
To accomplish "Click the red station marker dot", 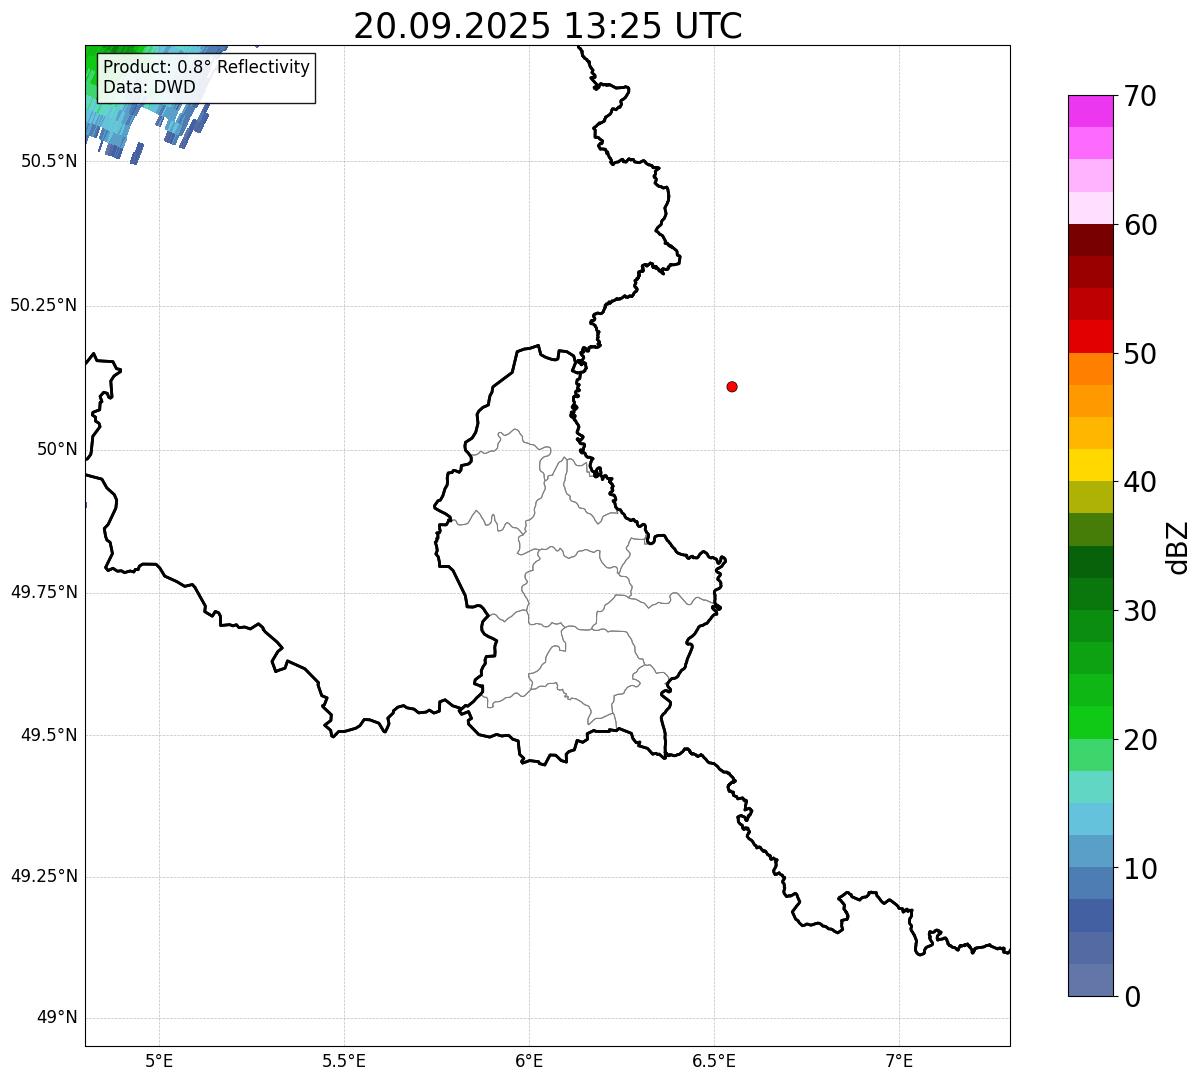I will pyautogui.click(x=732, y=386).
